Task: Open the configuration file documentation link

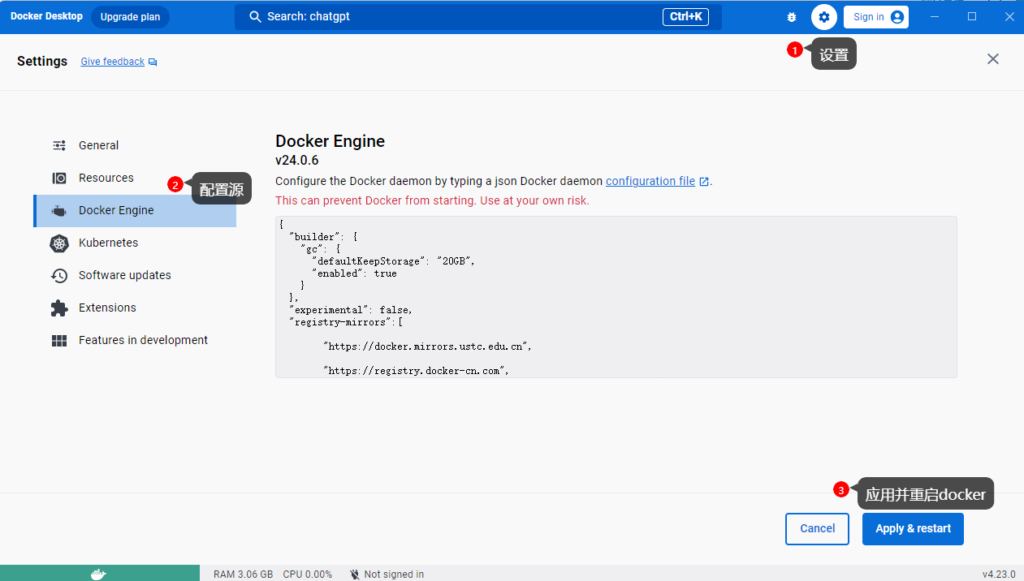Action: pyautogui.click(x=650, y=182)
